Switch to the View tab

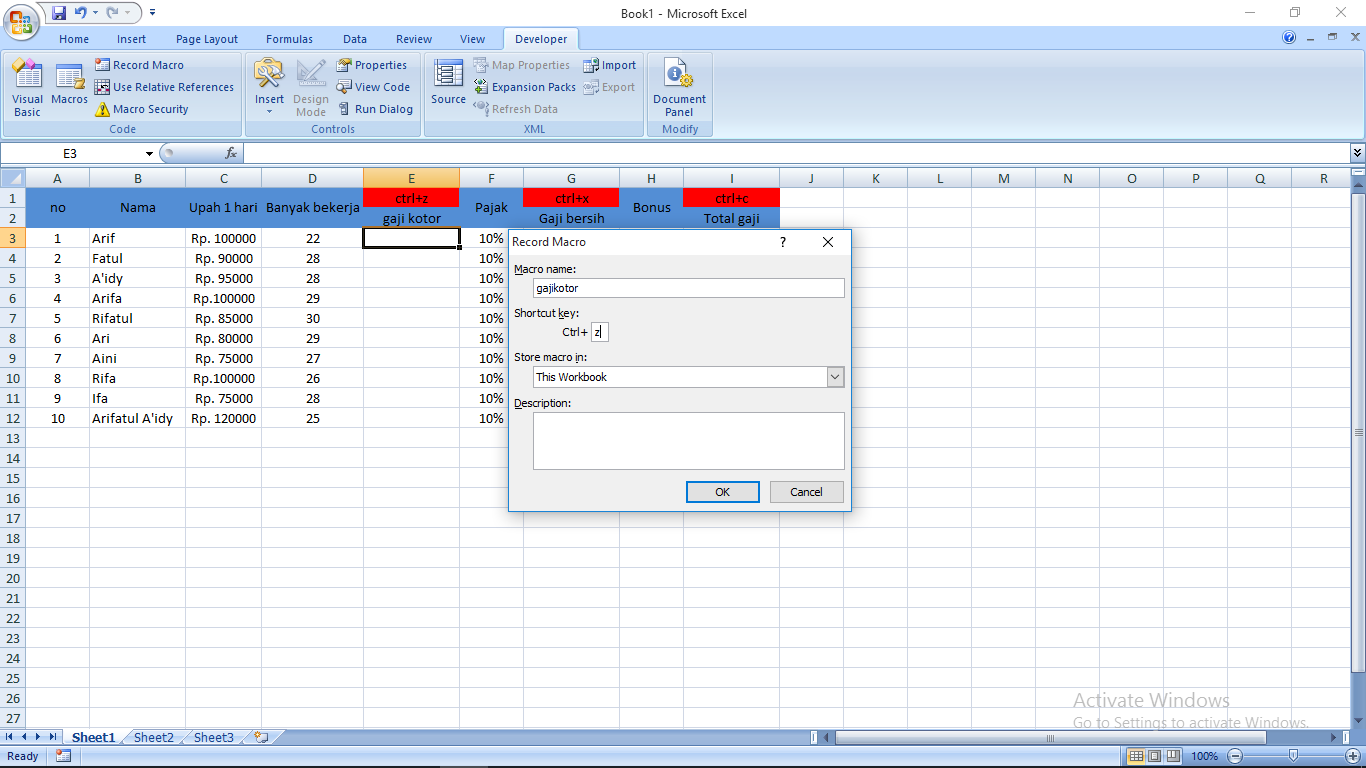click(x=473, y=39)
